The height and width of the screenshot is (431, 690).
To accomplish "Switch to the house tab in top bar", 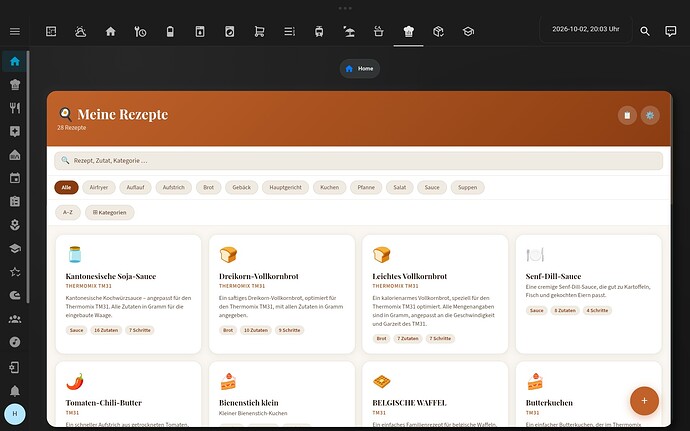I will tap(110, 31).
